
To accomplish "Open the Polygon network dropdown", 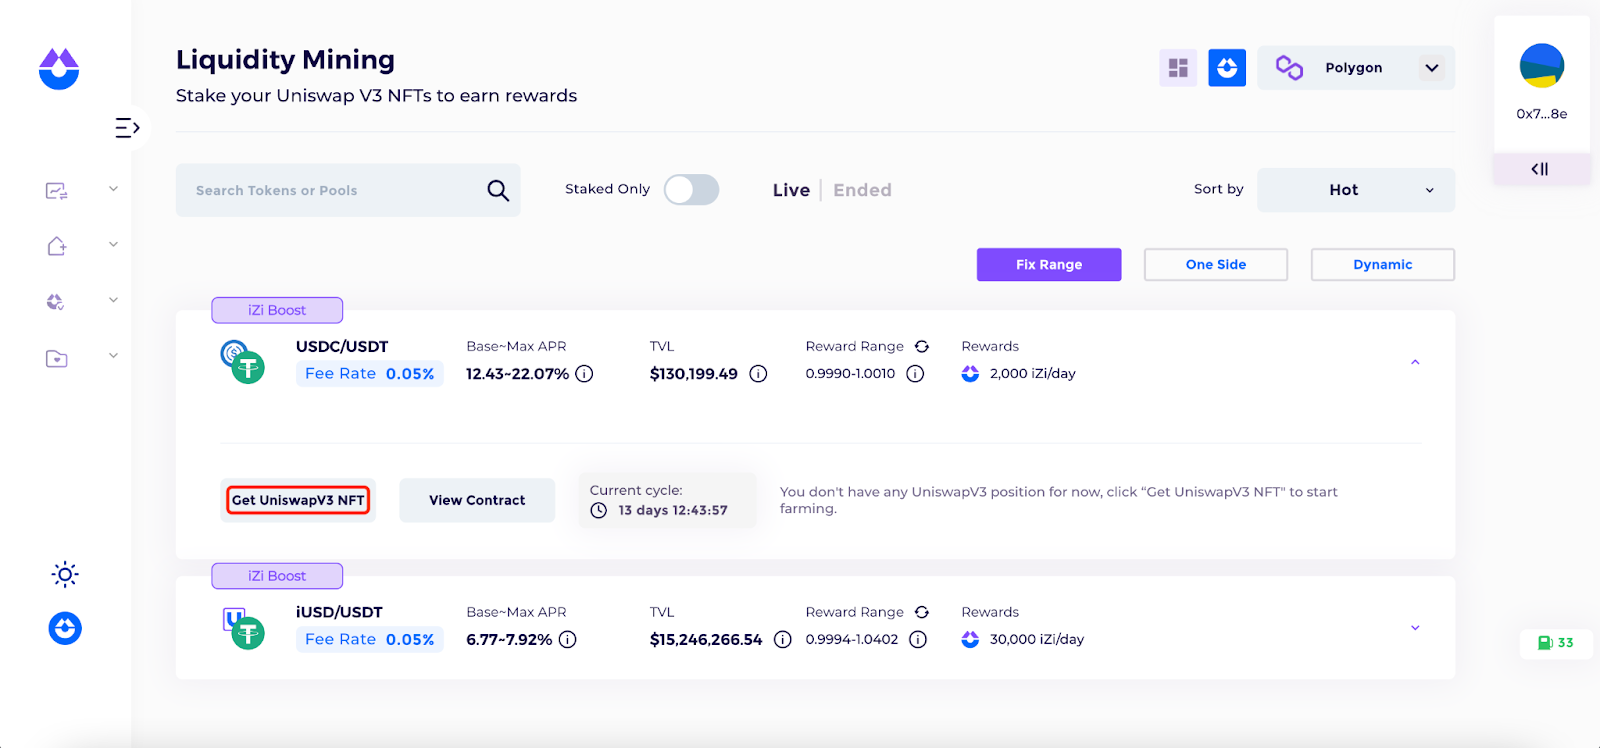I will pos(1356,68).
